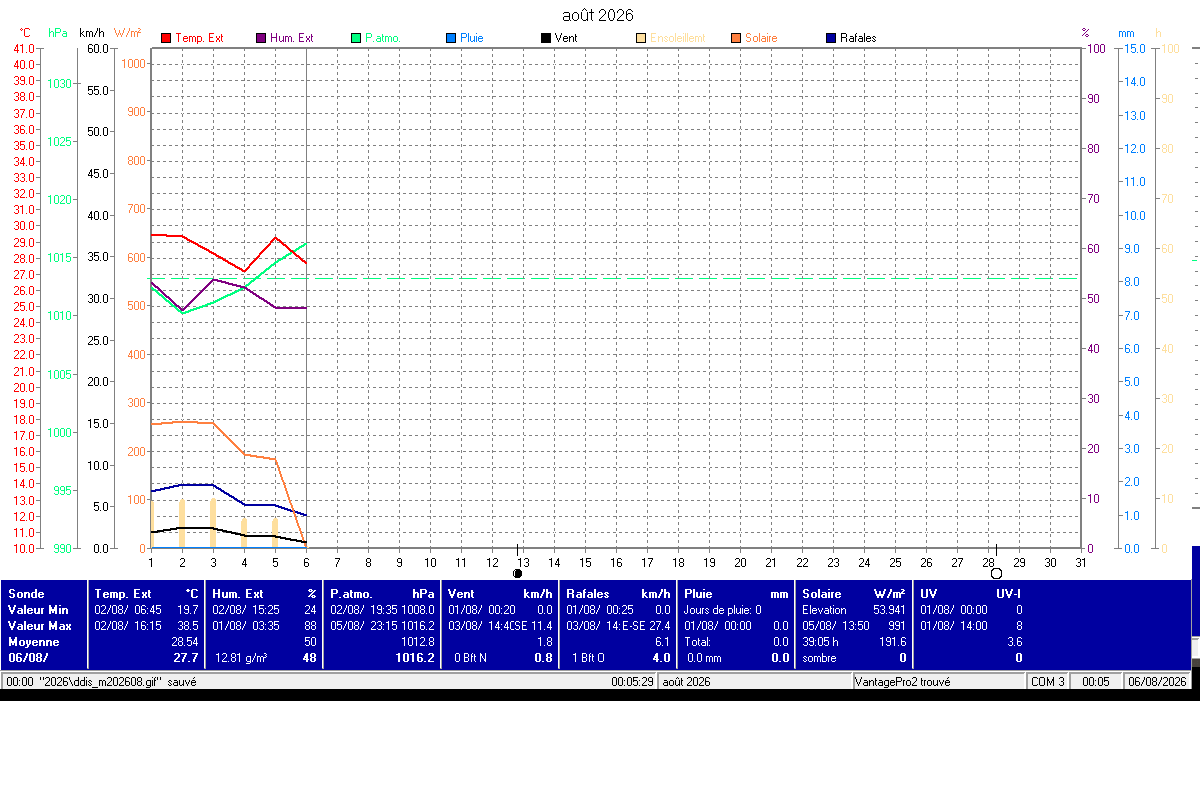Image resolution: width=1200 pixels, height=787 pixels.
Task: Click the '12.81 g/m³' humidity value
Action: (240, 658)
